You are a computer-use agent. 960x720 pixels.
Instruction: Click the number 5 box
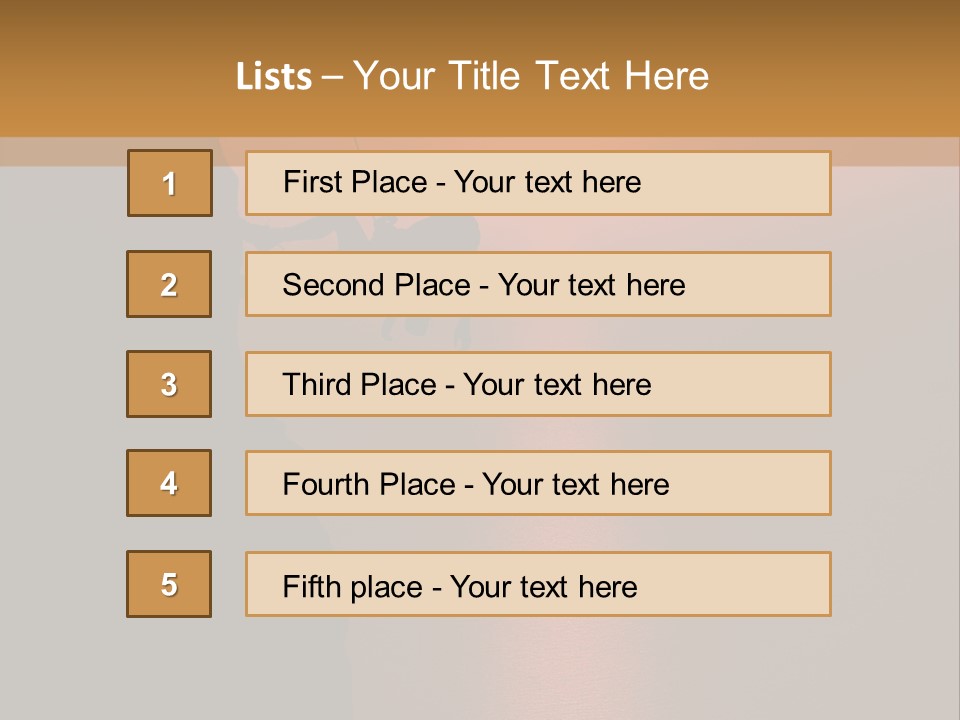169,584
